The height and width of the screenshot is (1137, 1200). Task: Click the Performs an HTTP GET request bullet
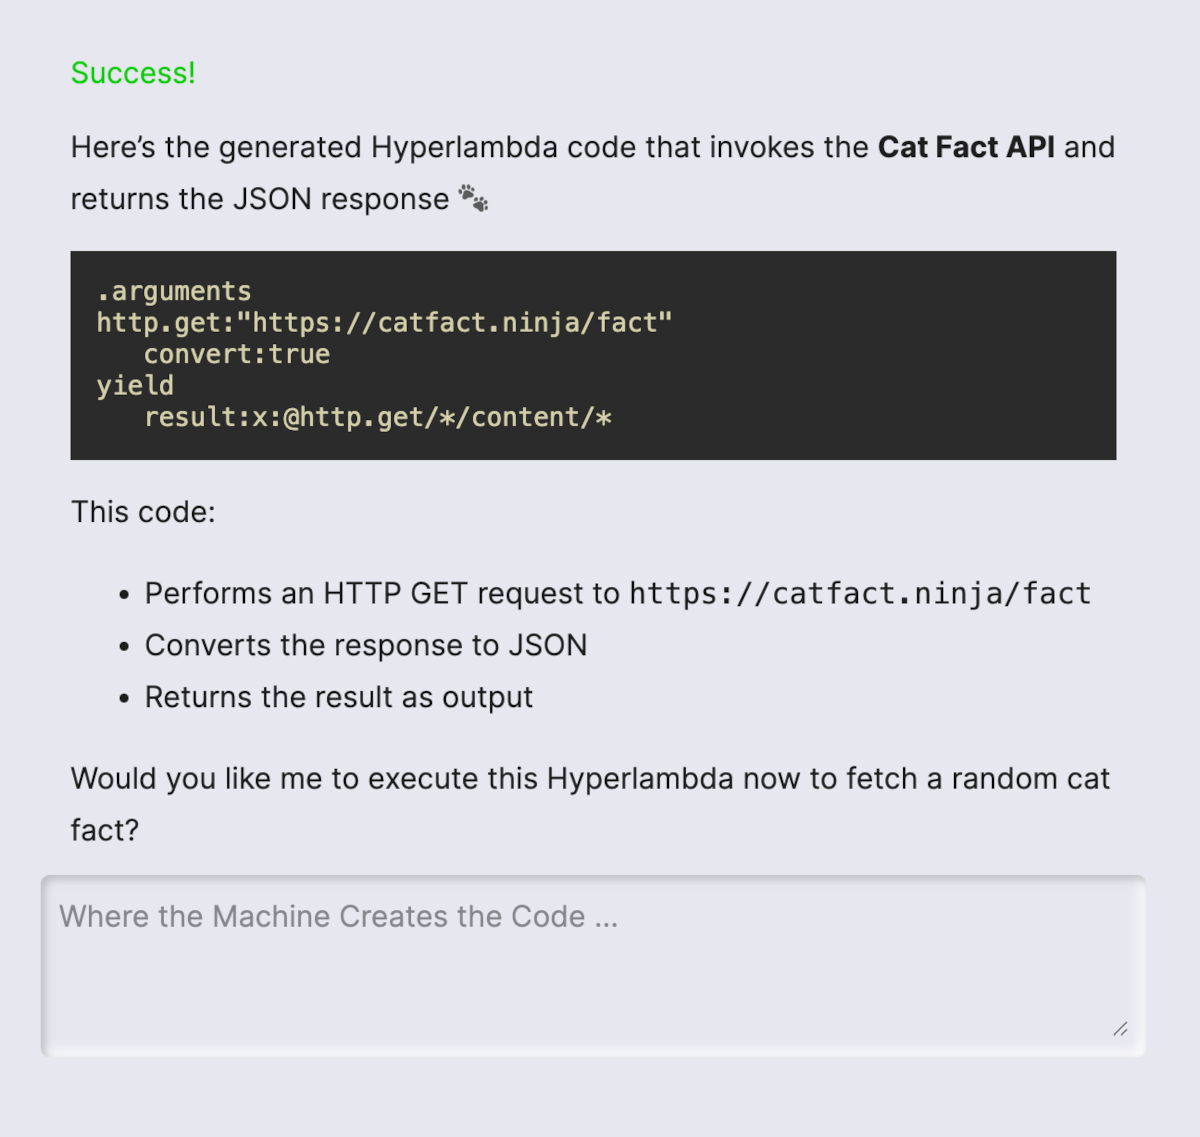[x=617, y=593]
